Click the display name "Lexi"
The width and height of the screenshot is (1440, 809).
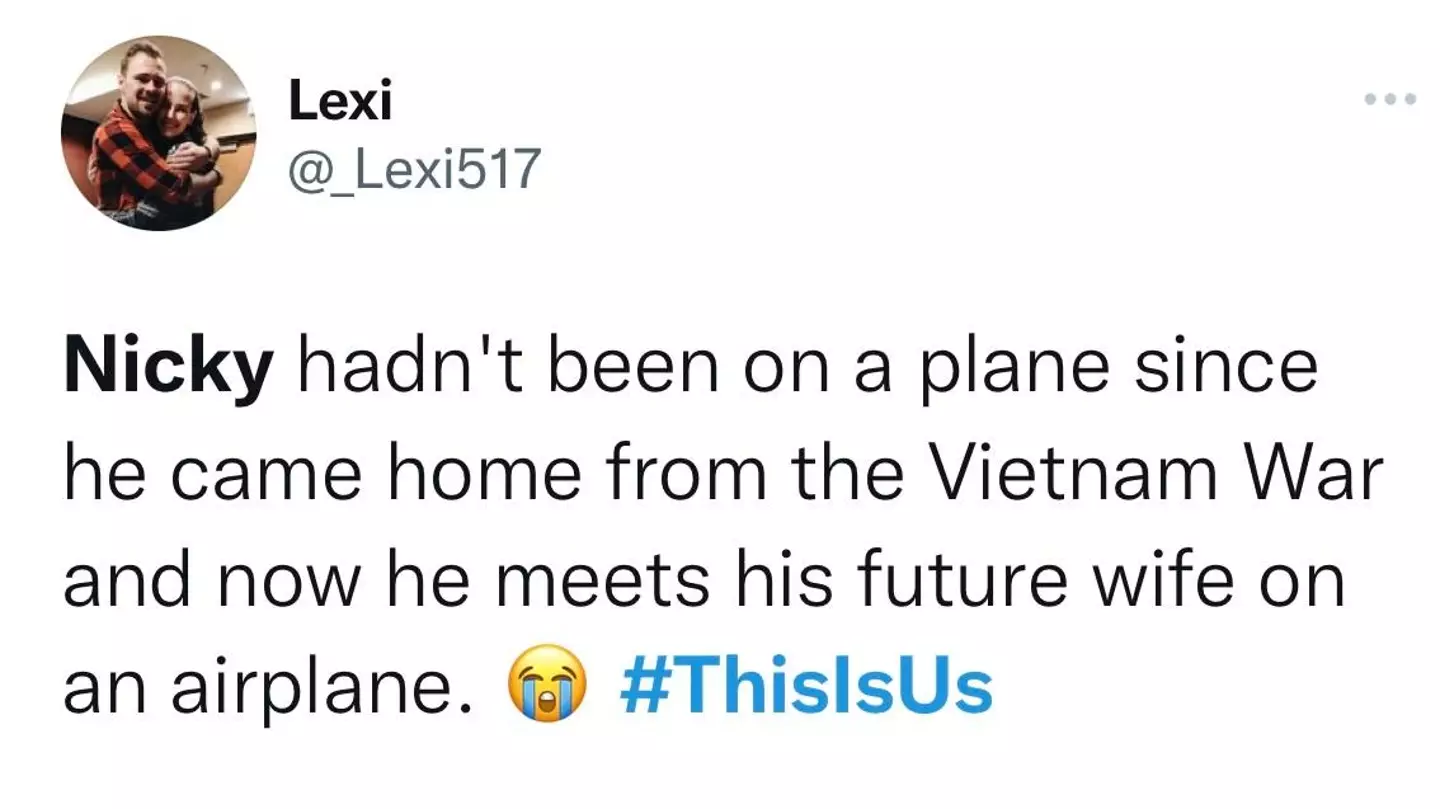pyautogui.click(x=340, y=101)
